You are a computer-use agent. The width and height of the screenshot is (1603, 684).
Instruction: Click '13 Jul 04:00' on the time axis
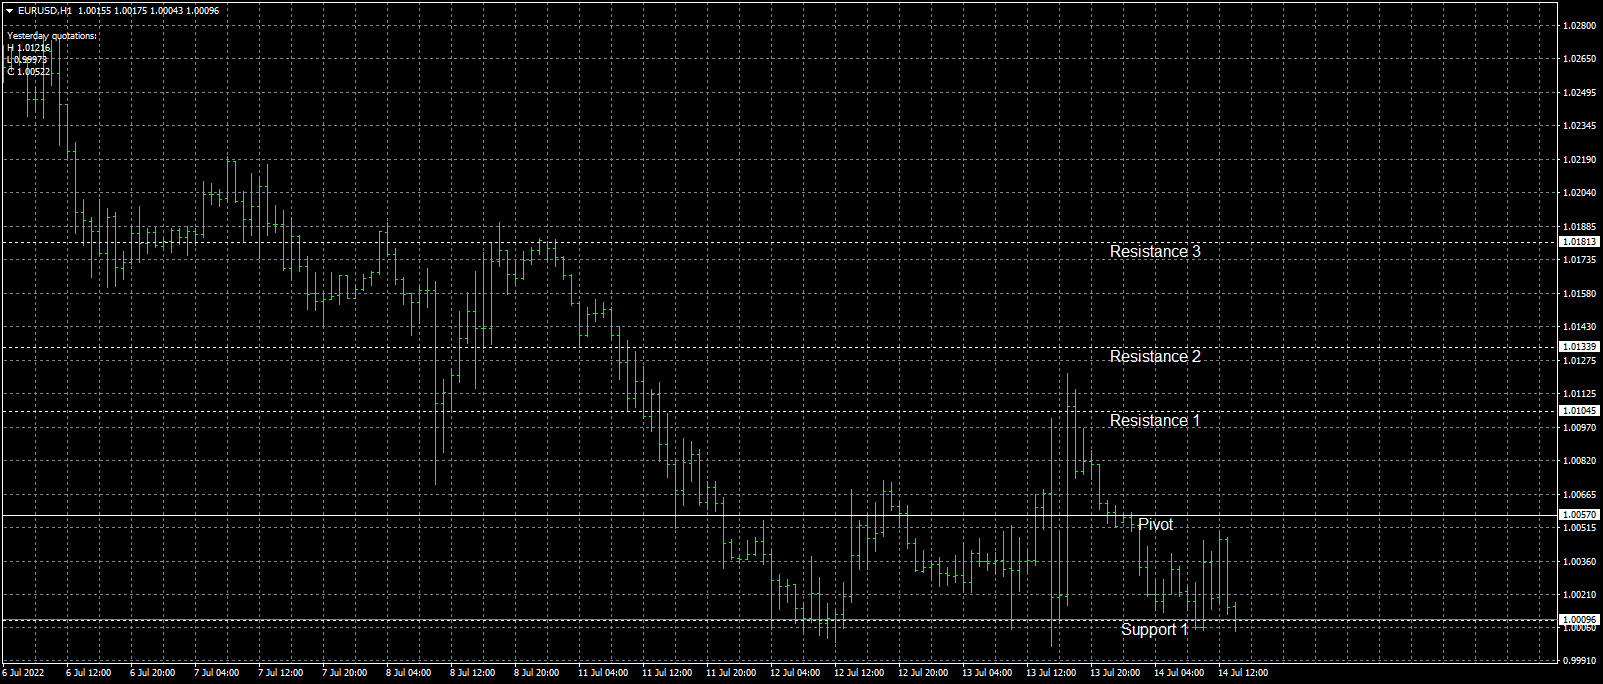pyautogui.click(x=987, y=673)
